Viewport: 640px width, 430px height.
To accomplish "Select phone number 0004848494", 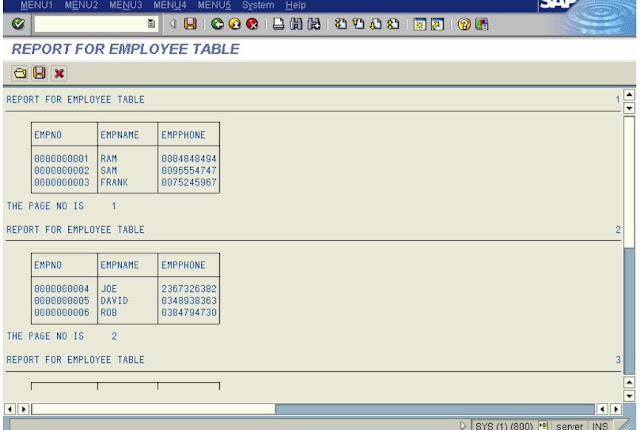I will (x=189, y=159).
